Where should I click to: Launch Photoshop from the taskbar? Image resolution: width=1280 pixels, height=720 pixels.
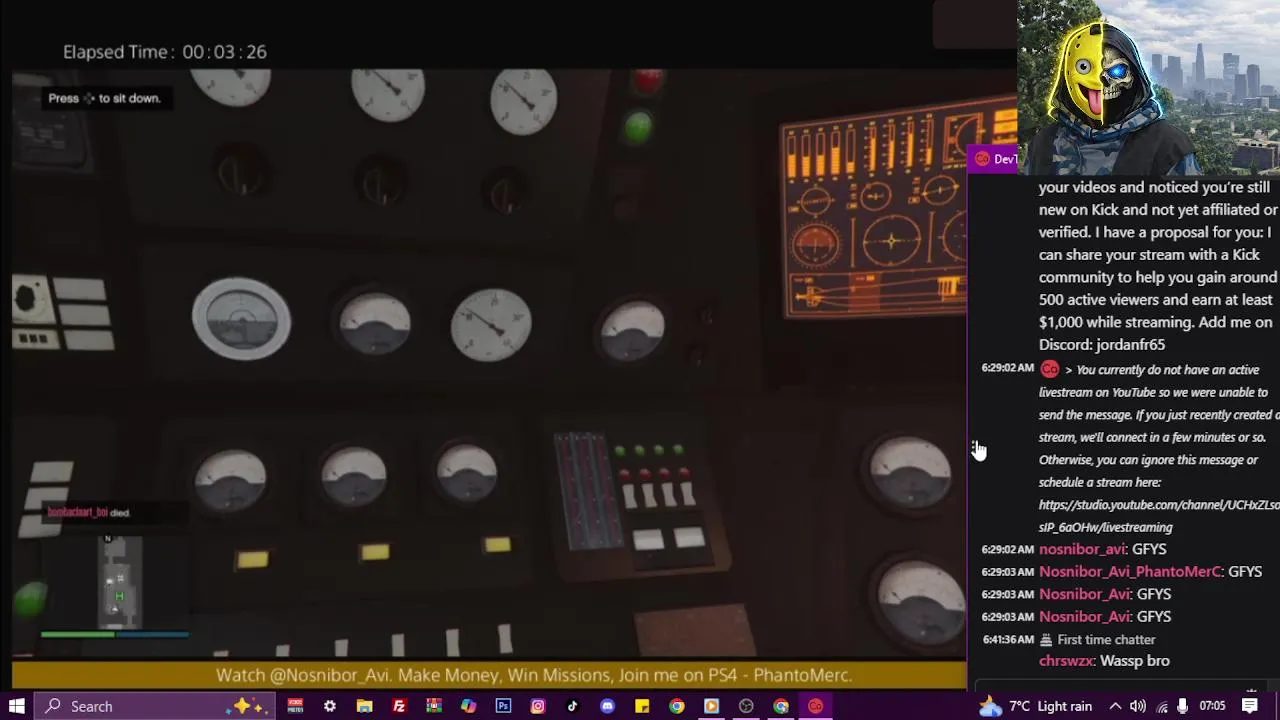coord(503,706)
